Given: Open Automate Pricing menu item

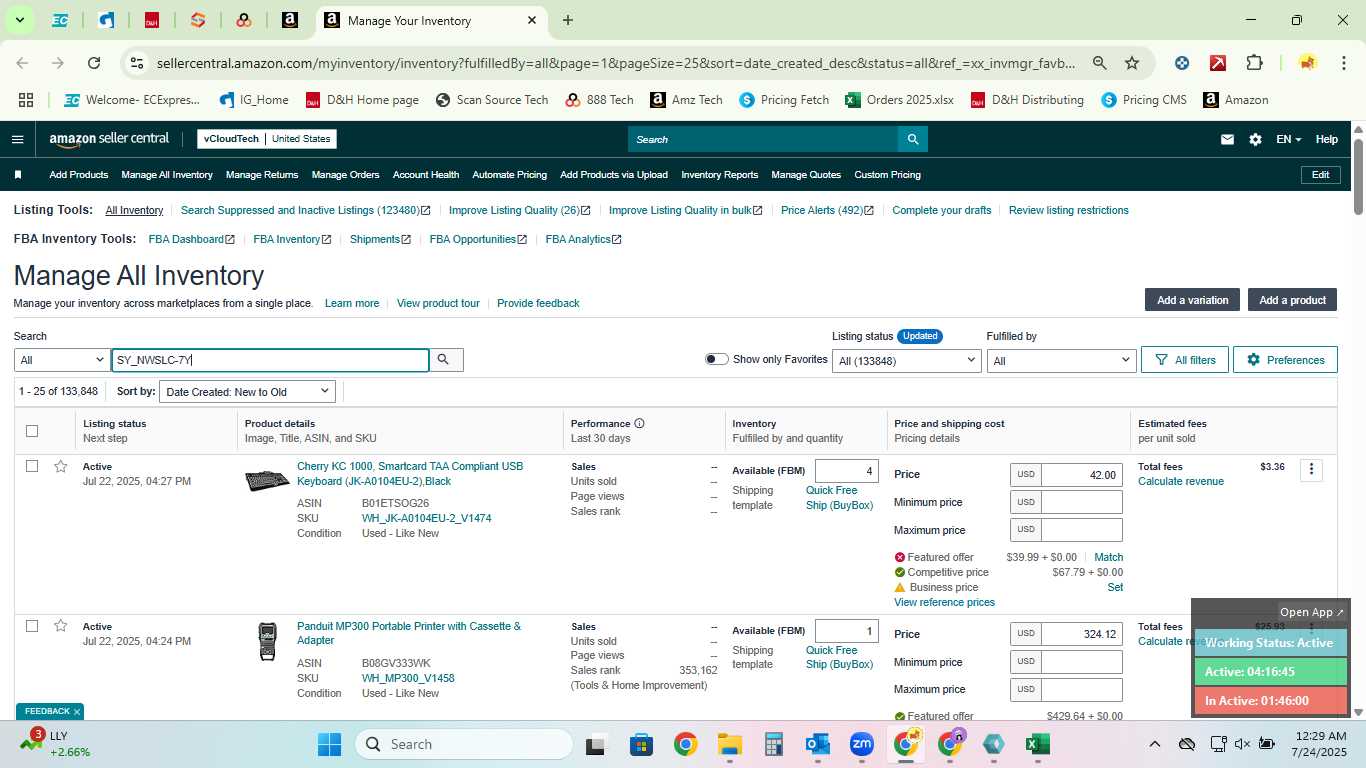Looking at the screenshot, I should pos(509,175).
